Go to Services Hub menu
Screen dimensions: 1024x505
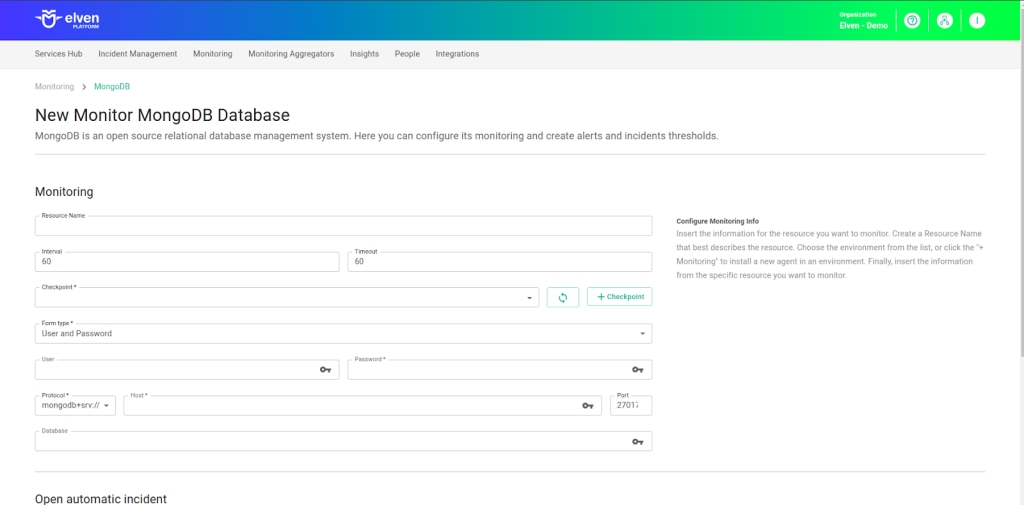pos(58,54)
